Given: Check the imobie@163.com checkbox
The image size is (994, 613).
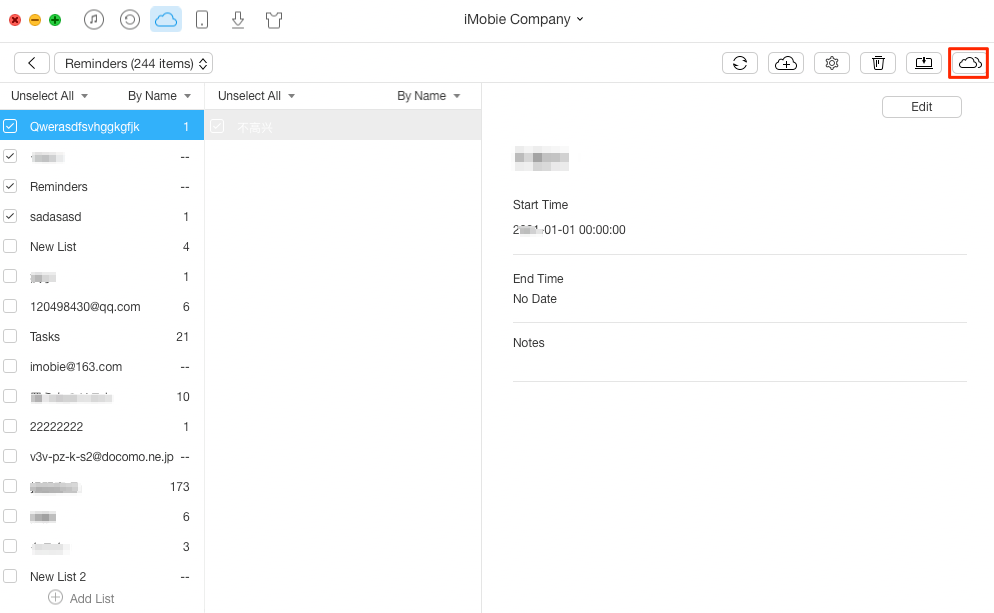Looking at the screenshot, I should 10,366.
